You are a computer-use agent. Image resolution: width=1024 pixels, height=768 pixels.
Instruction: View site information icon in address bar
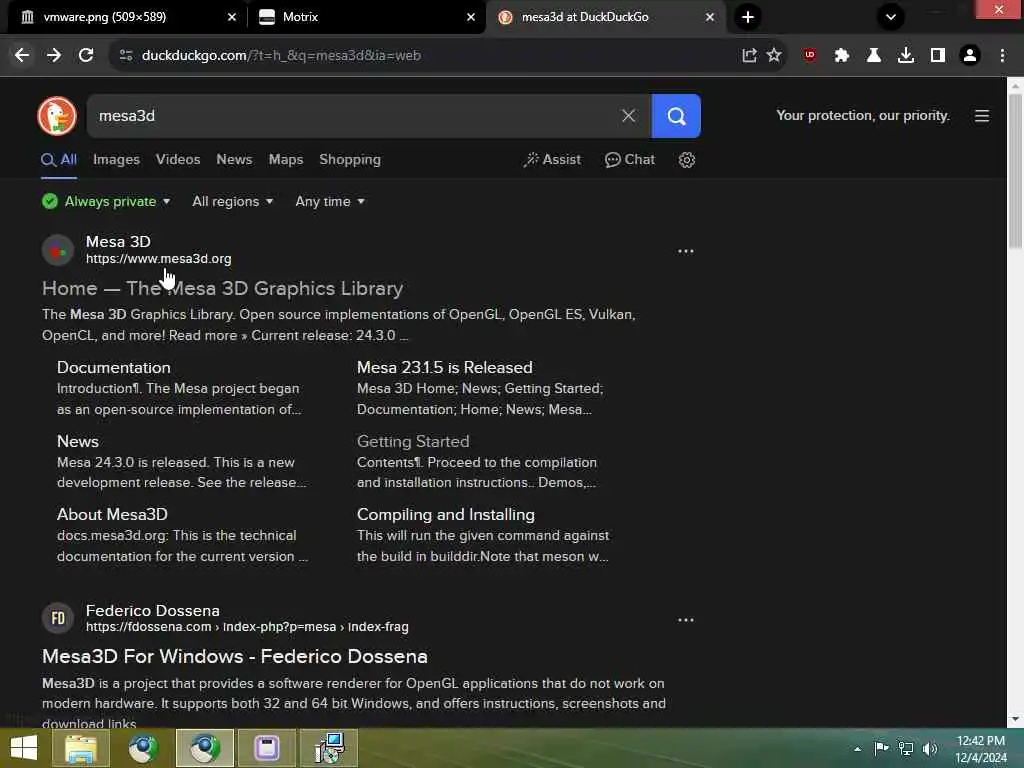(126, 56)
